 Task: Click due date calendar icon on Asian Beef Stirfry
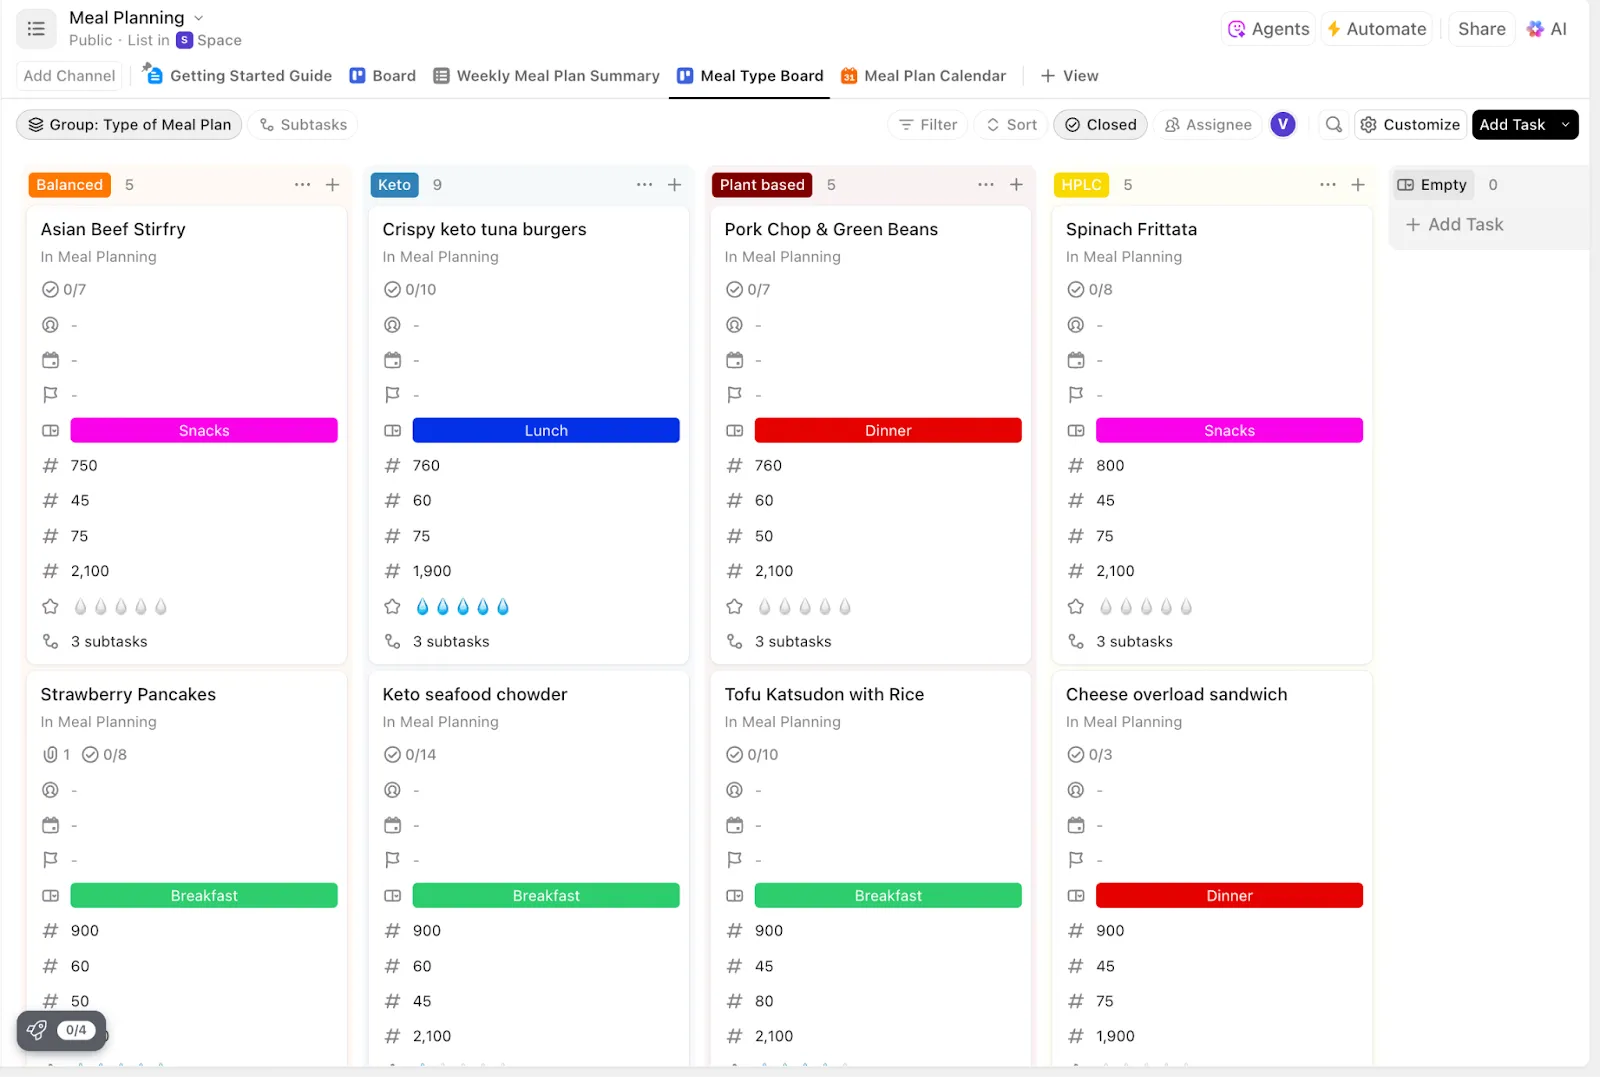tap(50, 360)
